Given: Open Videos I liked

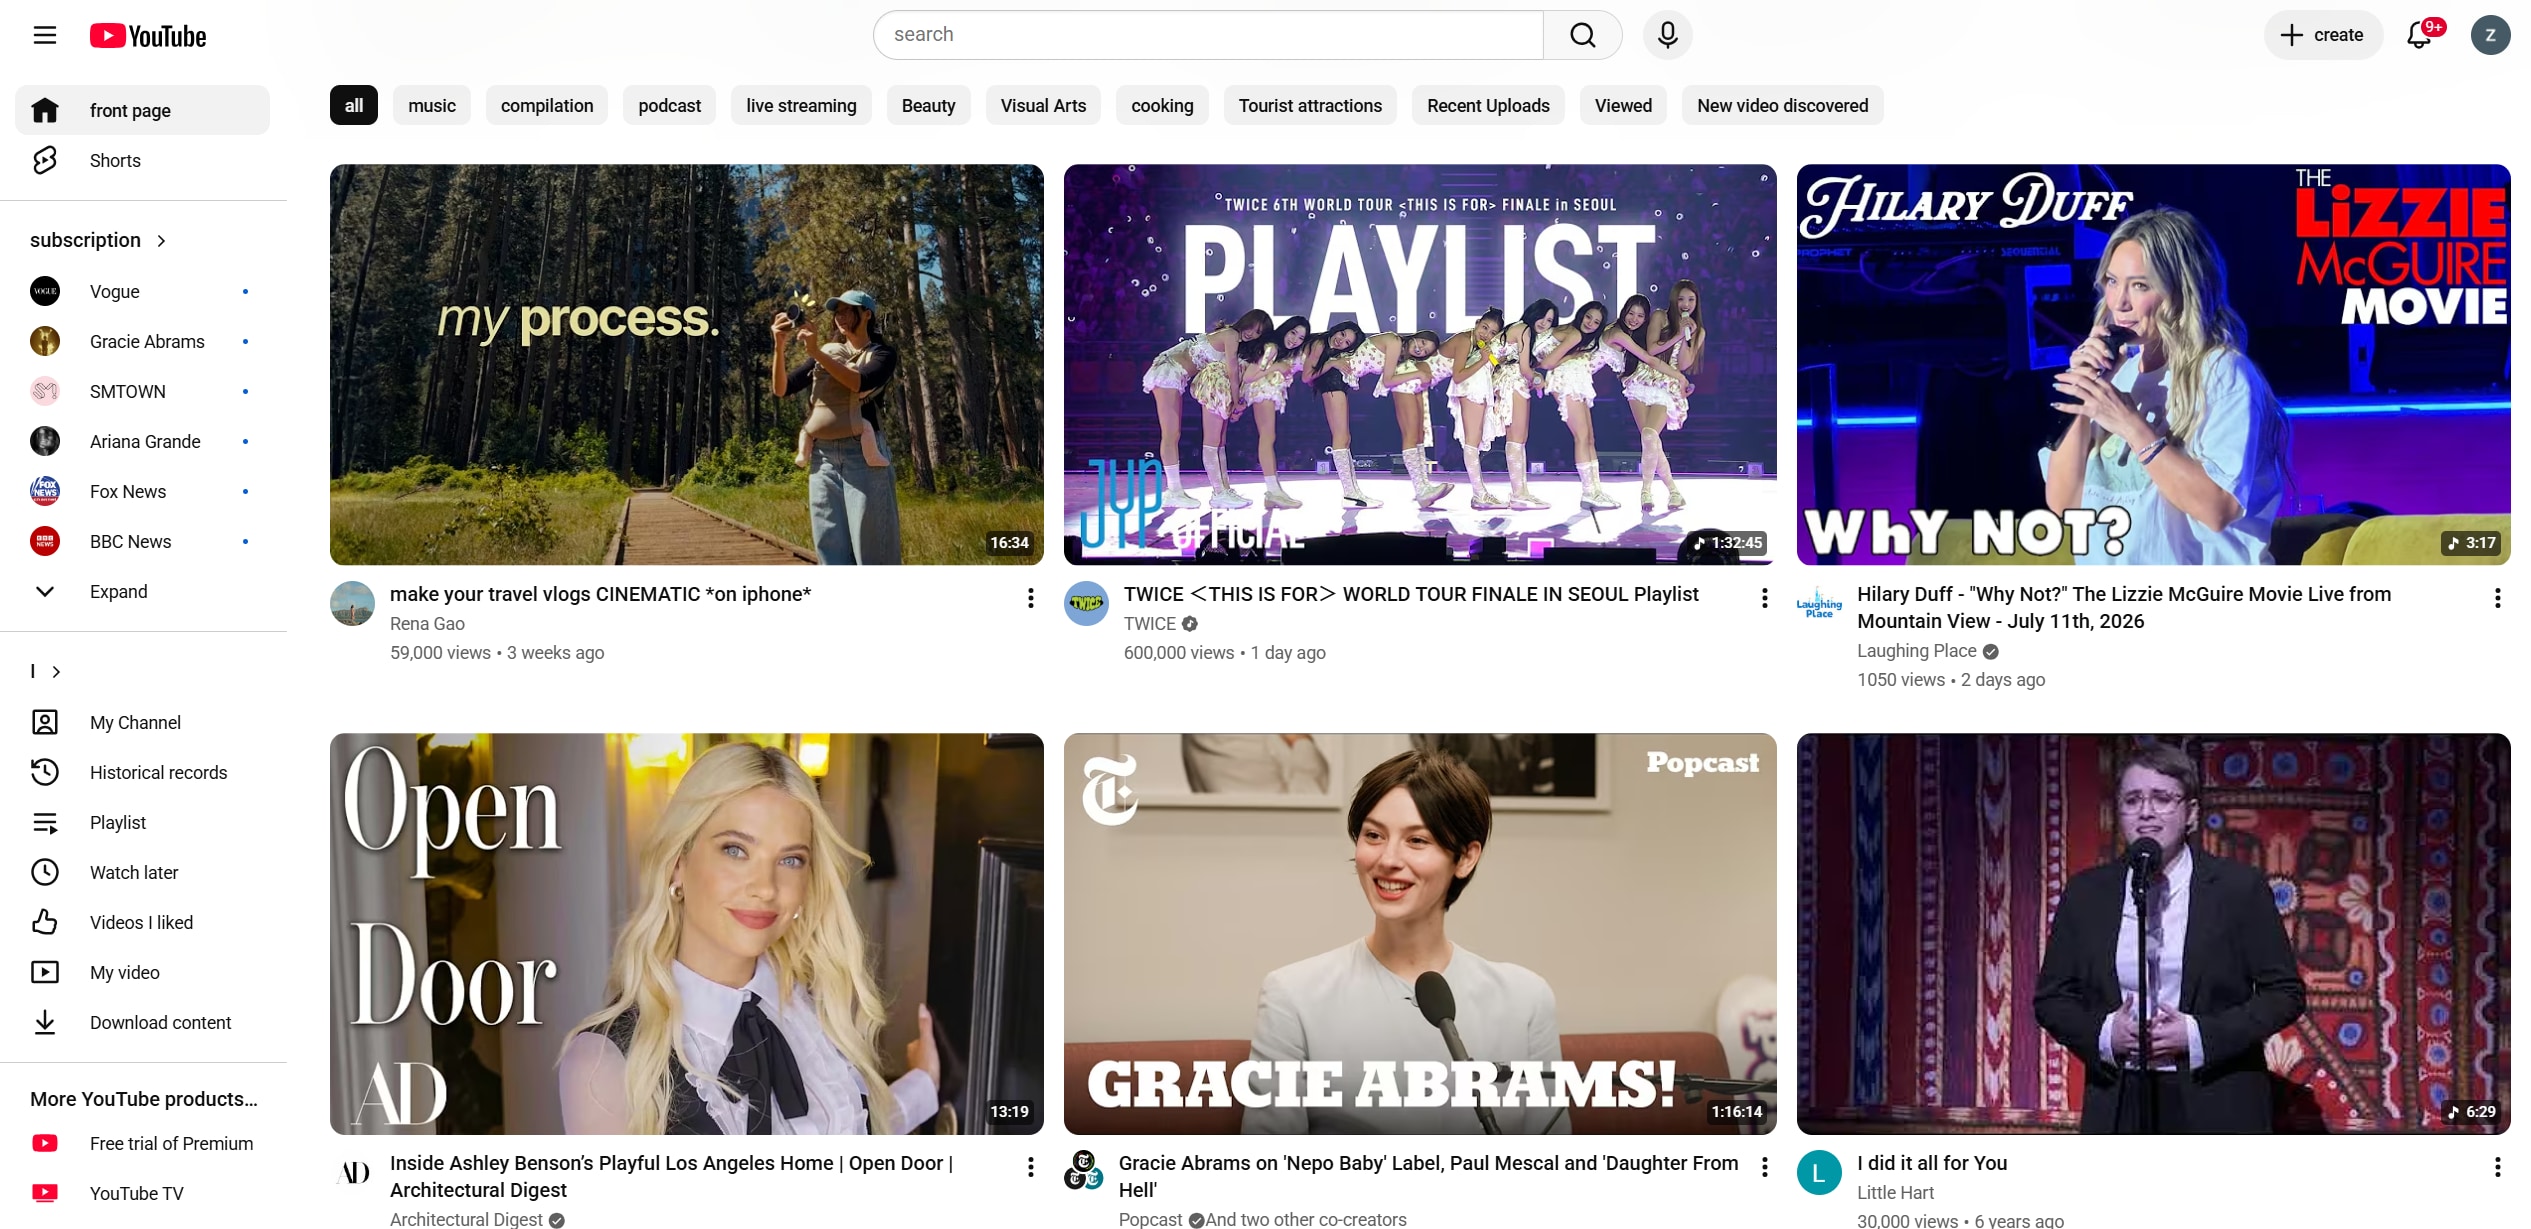Looking at the screenshot, I should click(142, 922).
